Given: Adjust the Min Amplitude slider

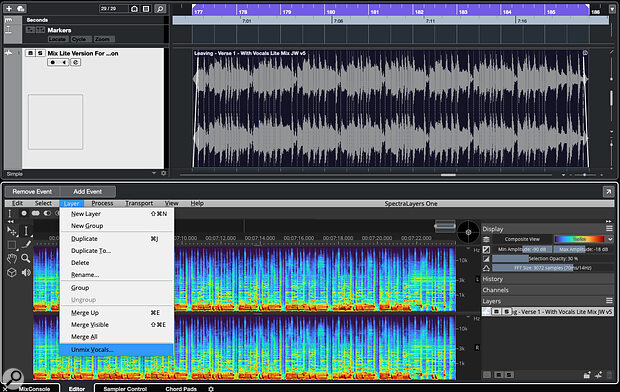Looking at the screenshot, I should [x=522, y=249].
